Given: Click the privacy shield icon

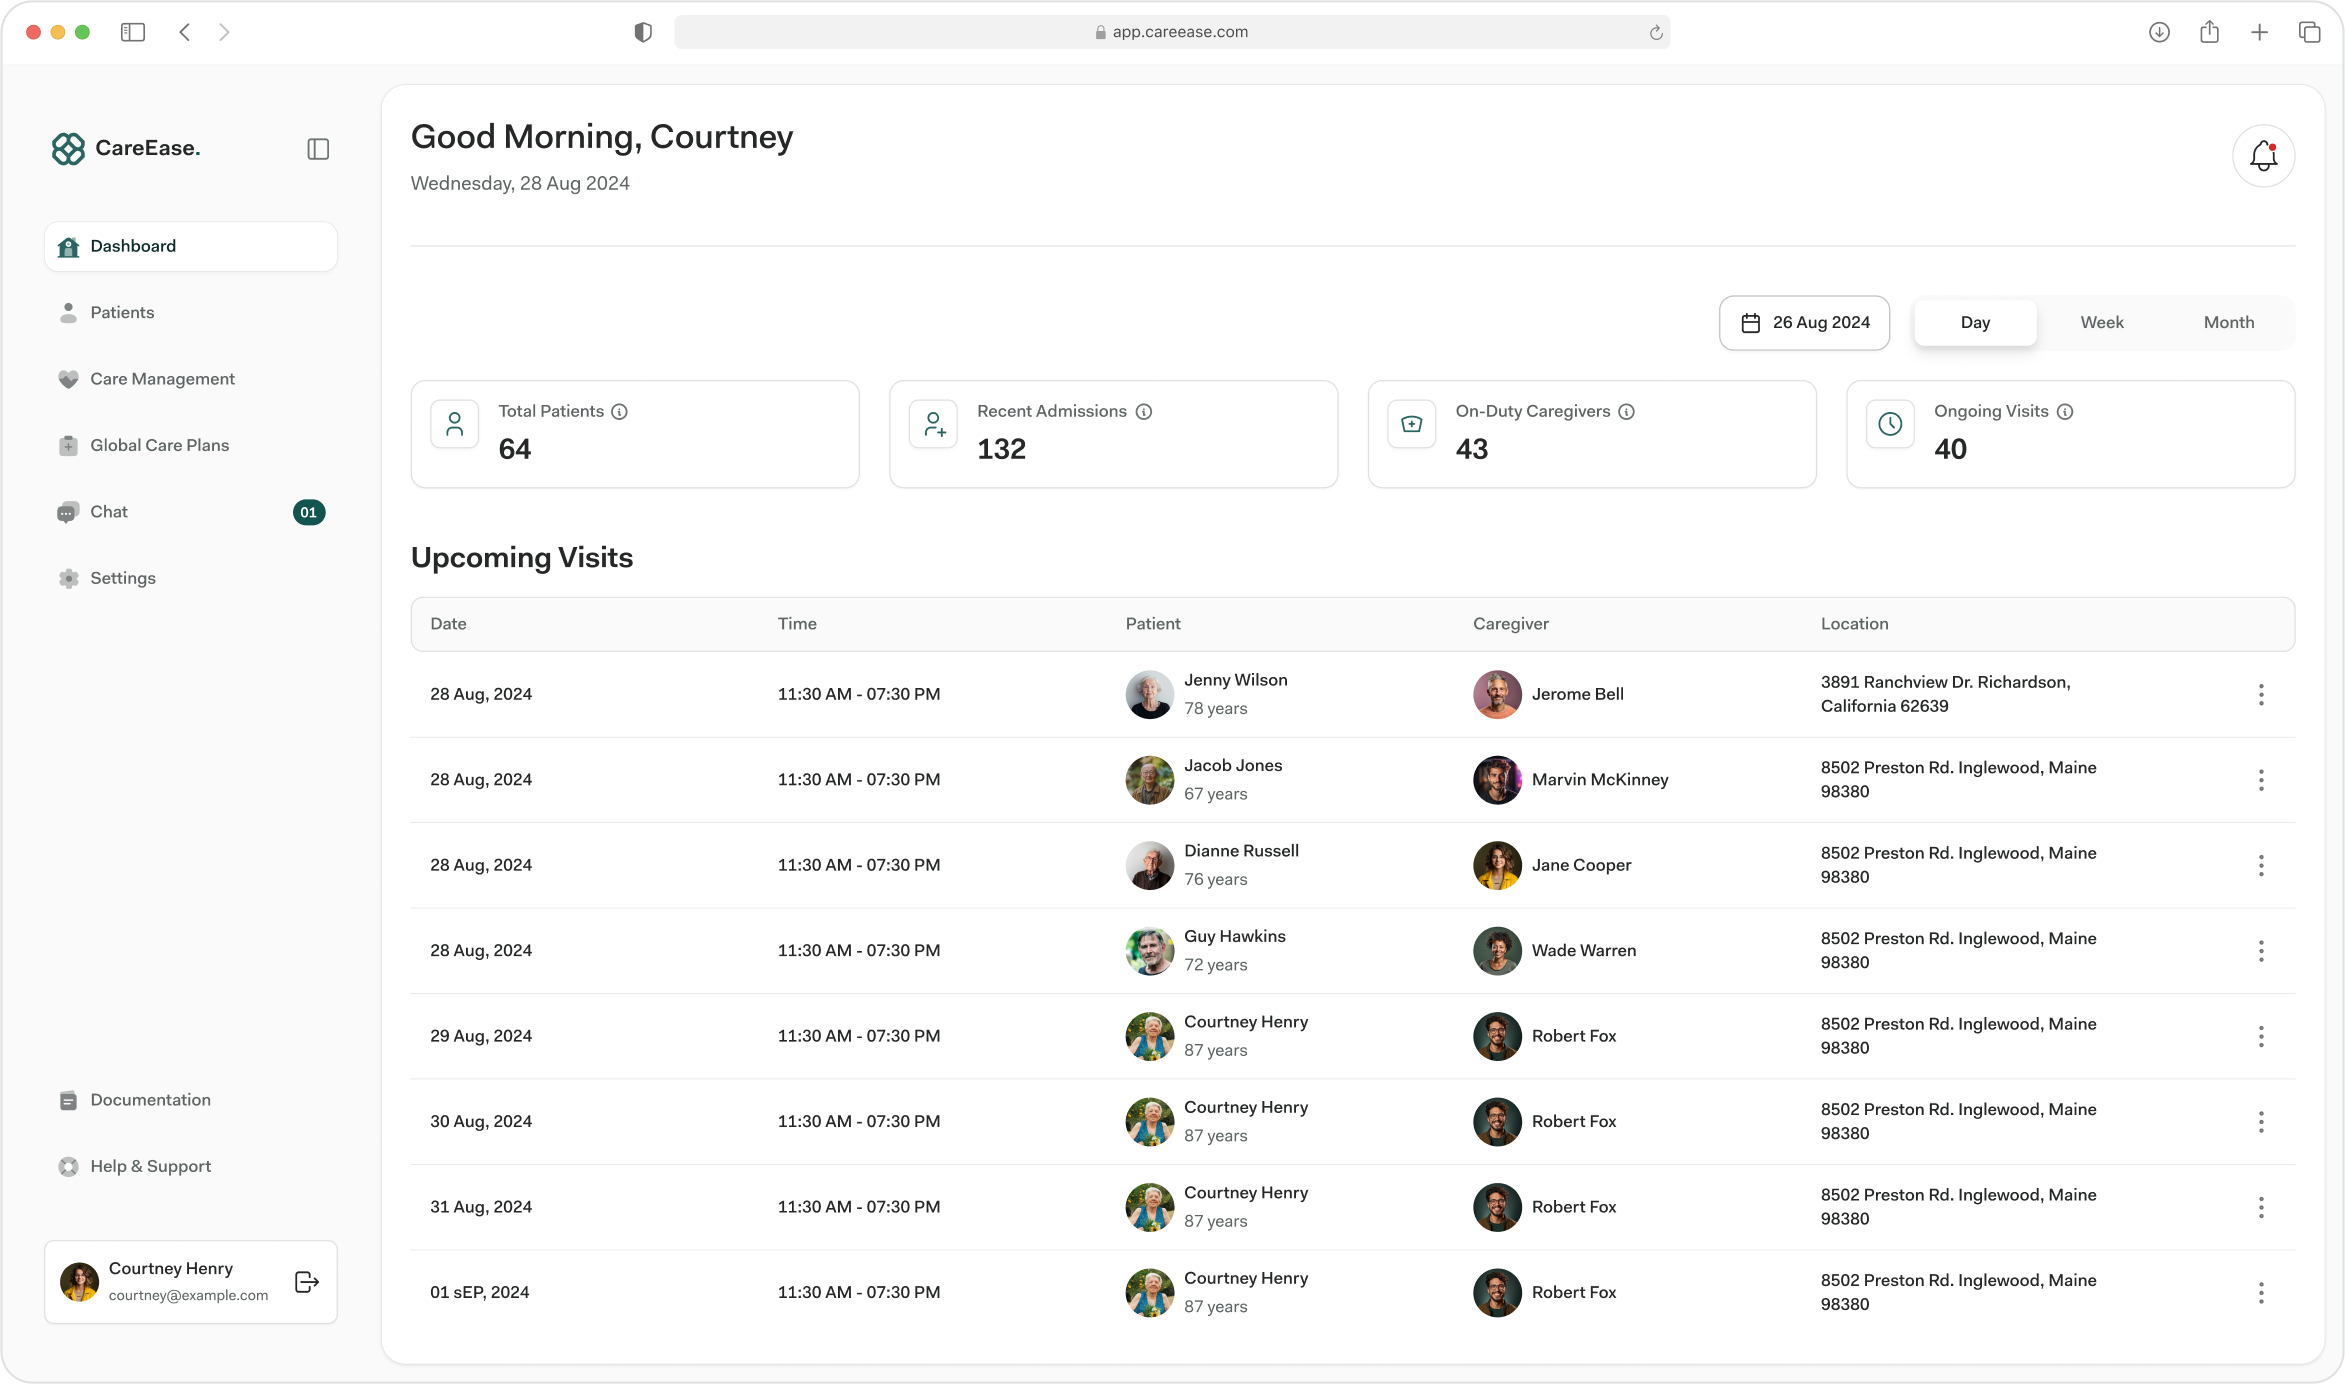Looking at the screenshot, I should click(x=643, y=32).
